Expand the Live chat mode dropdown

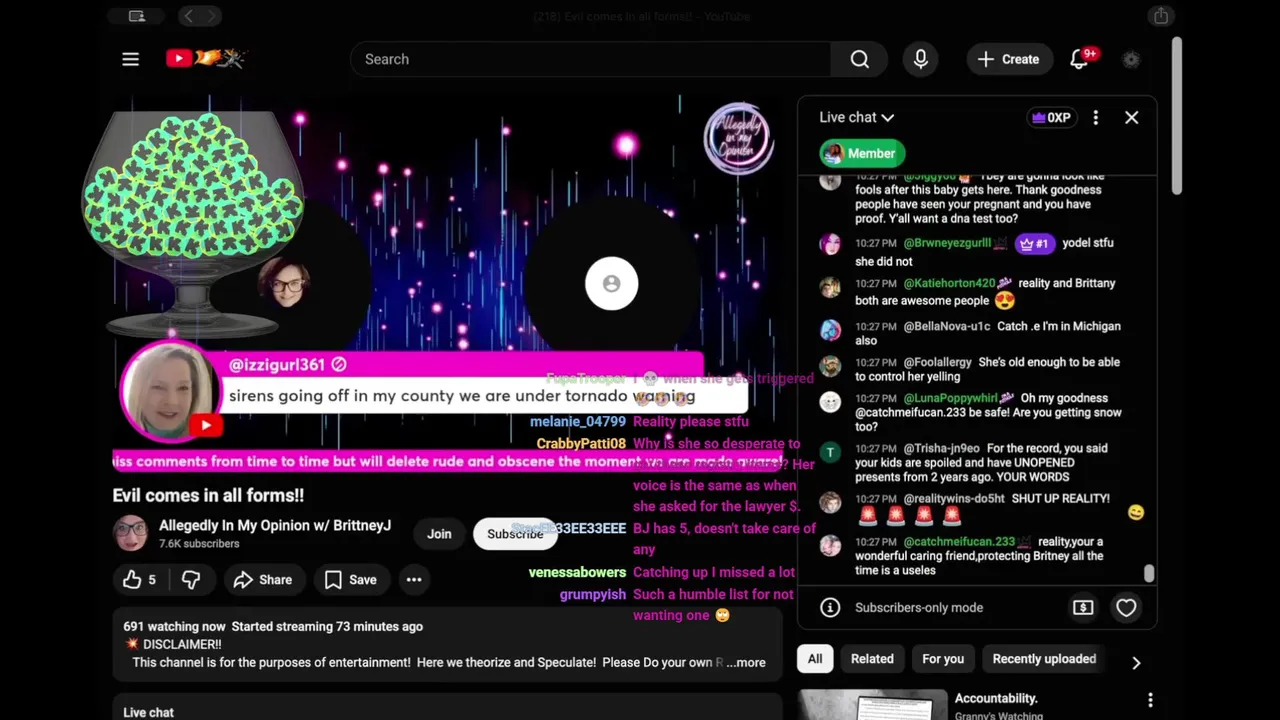[x=856, y=117]
